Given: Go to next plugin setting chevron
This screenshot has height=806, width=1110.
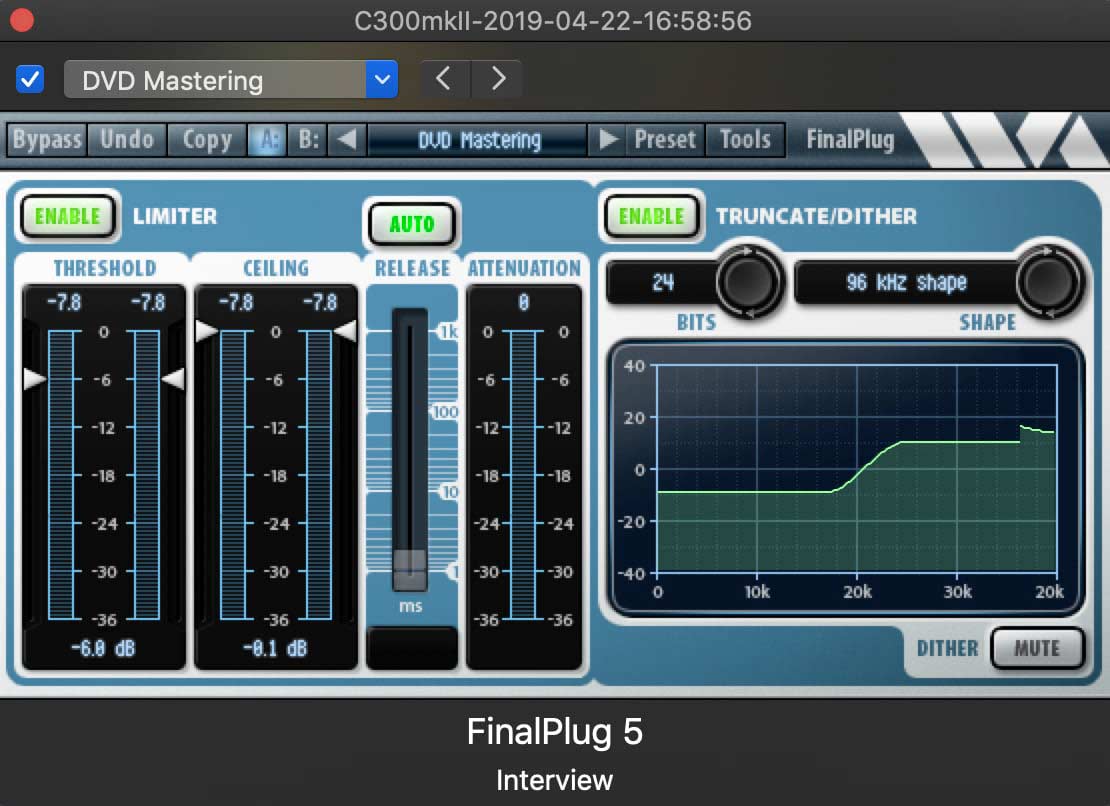Looking at the screenshot, I should [498, 79].
